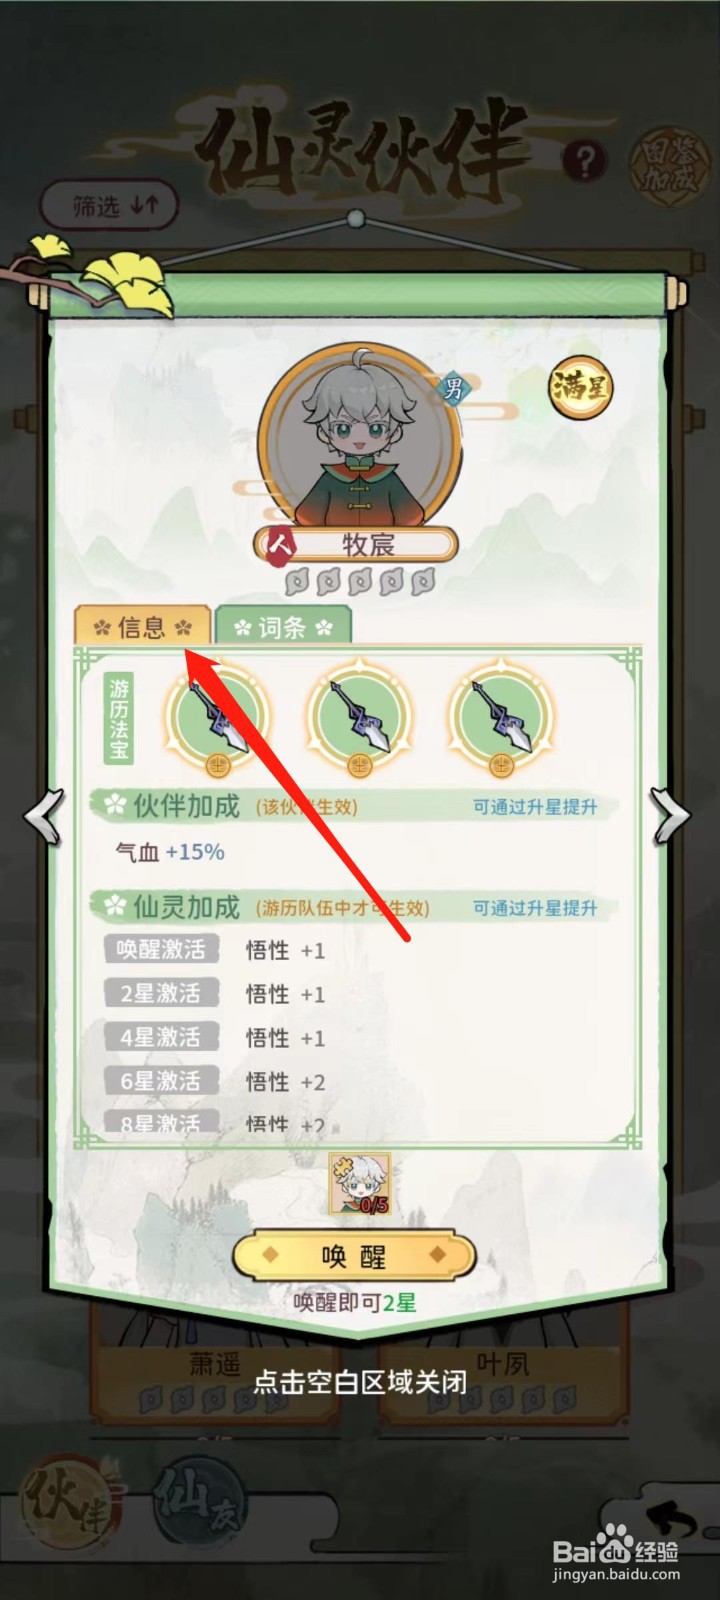The image size is (720, 1600).
Task: Tap the 满星 gold badge
Action: click(x=580, y=387)
